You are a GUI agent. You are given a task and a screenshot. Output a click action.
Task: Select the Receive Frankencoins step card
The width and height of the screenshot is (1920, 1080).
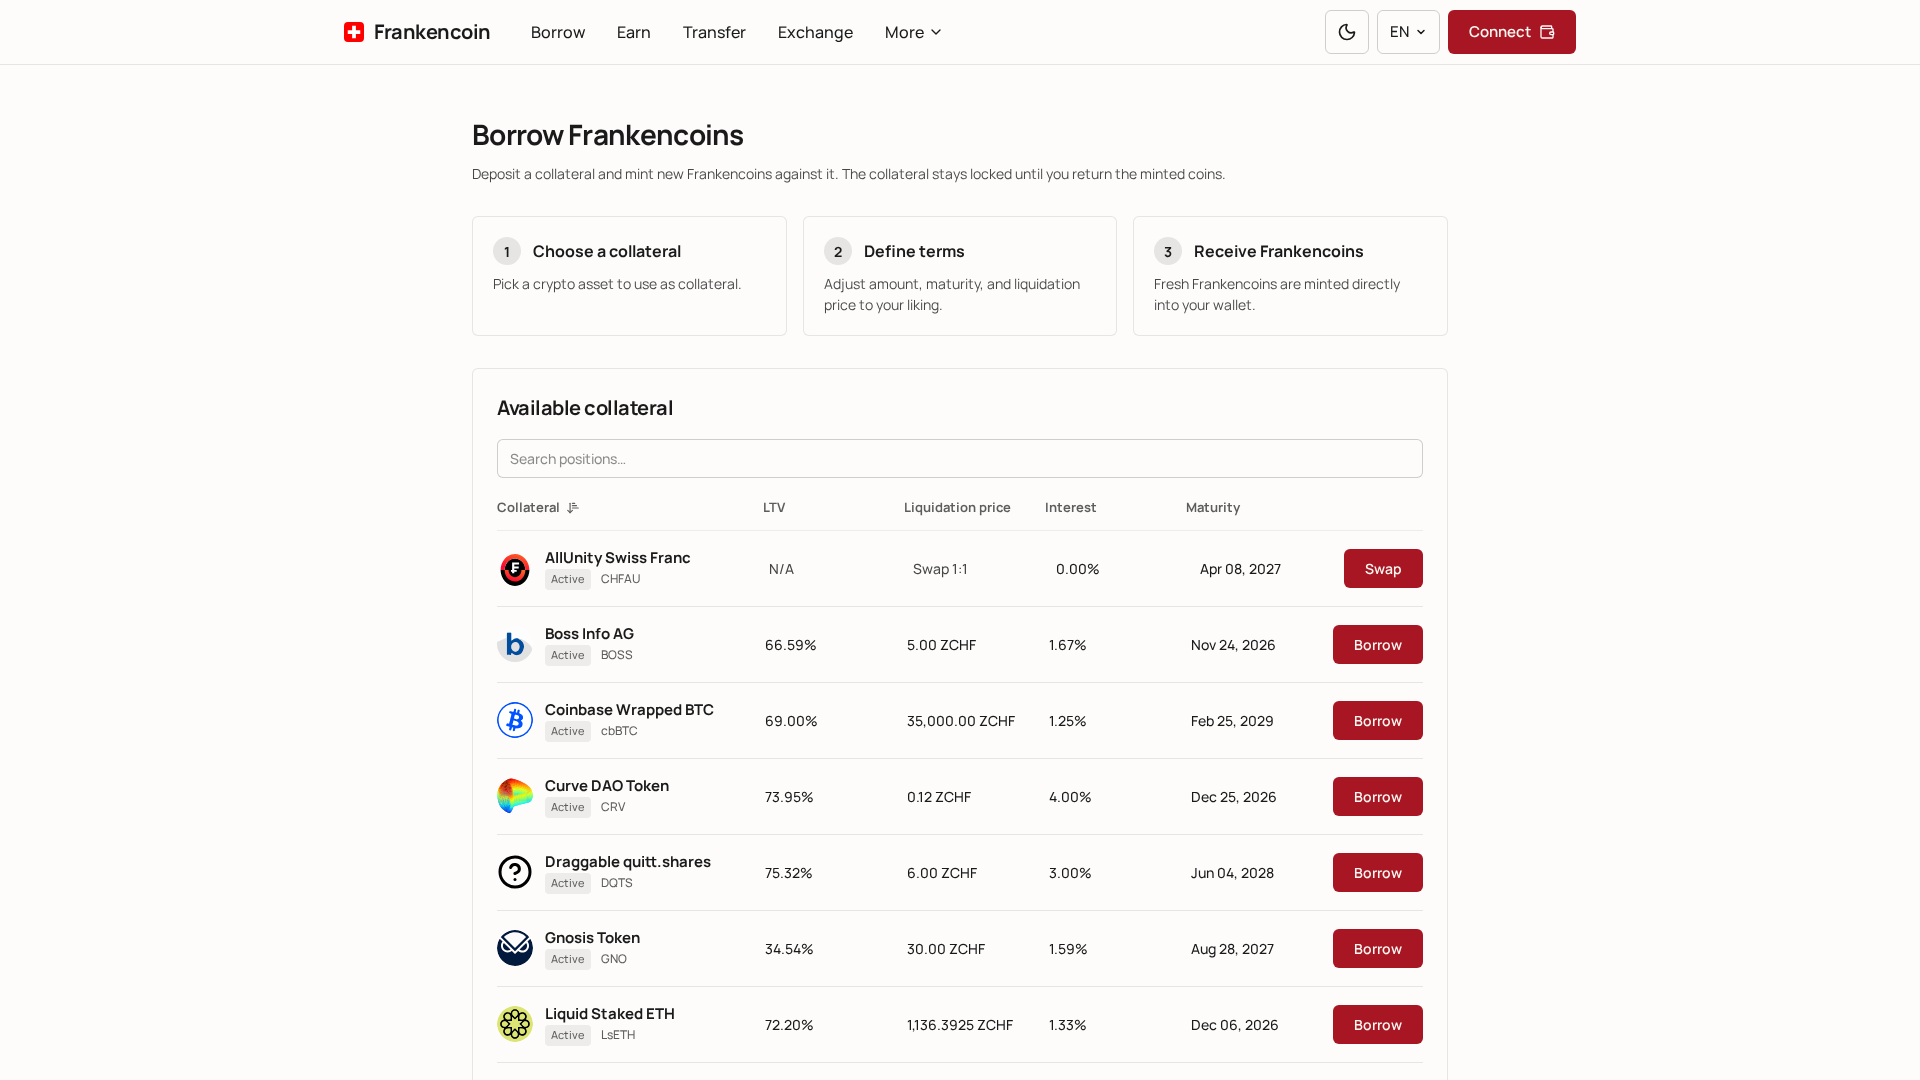[x=1290, y=276]
